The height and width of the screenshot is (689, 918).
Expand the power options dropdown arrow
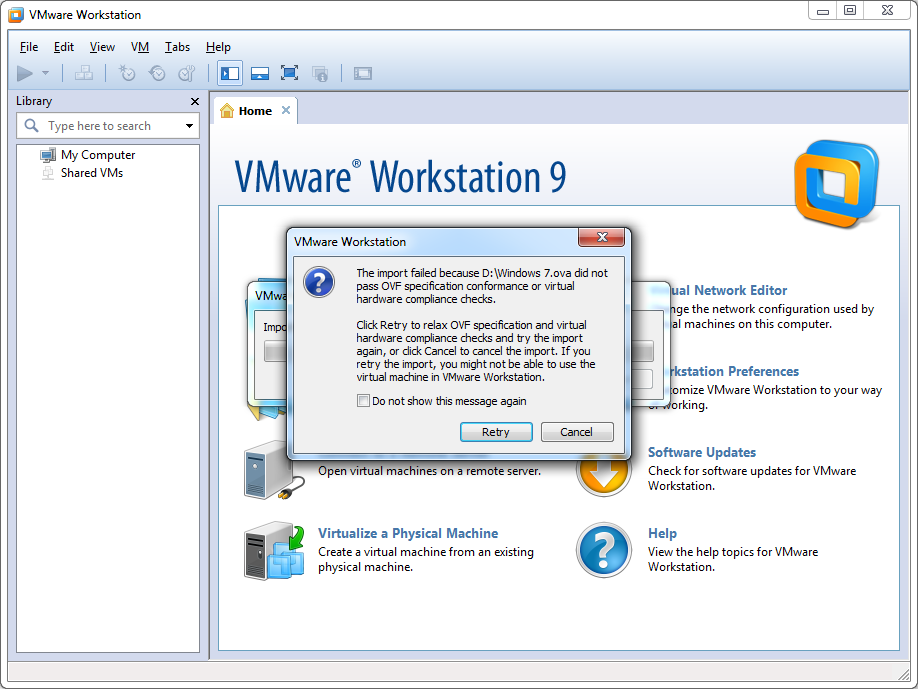pos(45,73)
